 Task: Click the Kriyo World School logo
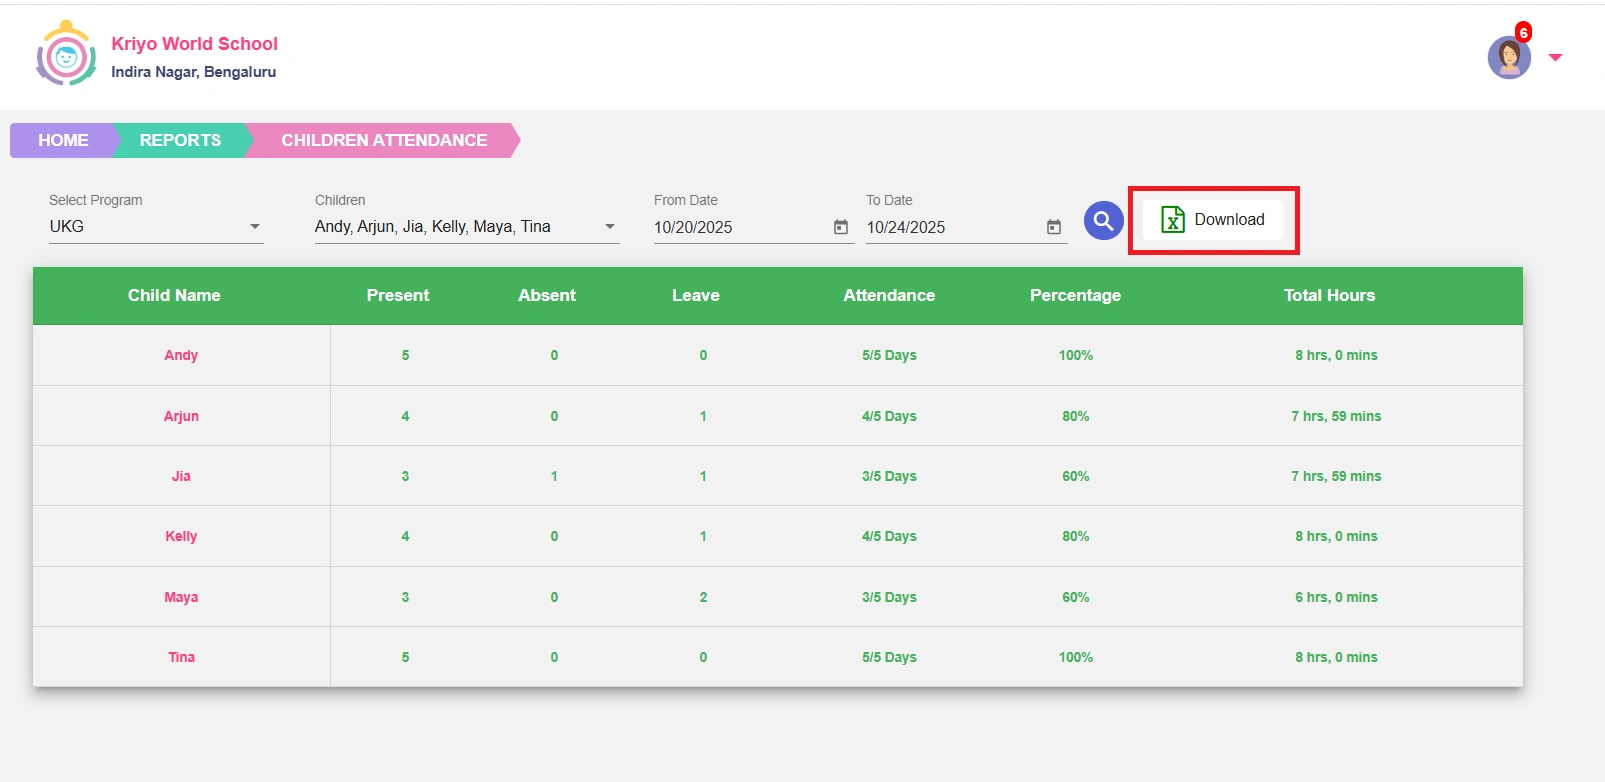66,53
